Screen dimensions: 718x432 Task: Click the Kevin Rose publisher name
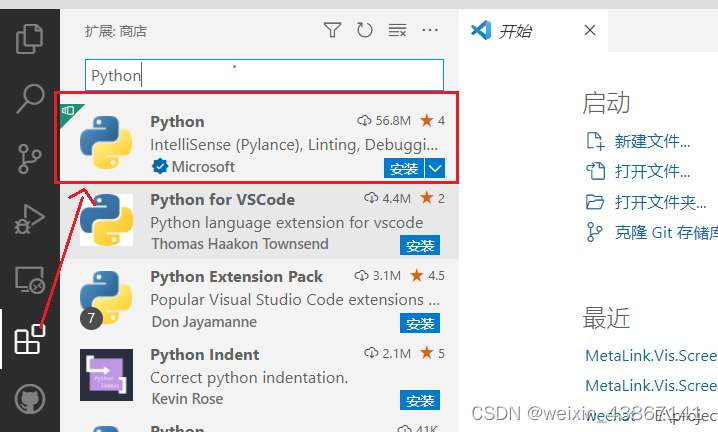pos(187,399)
